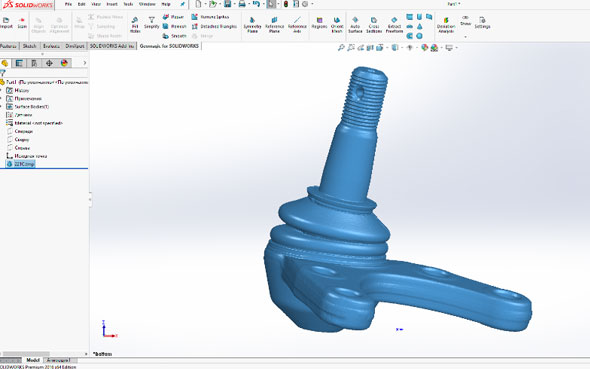Viewport: 590px width, 369px height.
Task: Open the Insert menu
Action: pos(112,4)
